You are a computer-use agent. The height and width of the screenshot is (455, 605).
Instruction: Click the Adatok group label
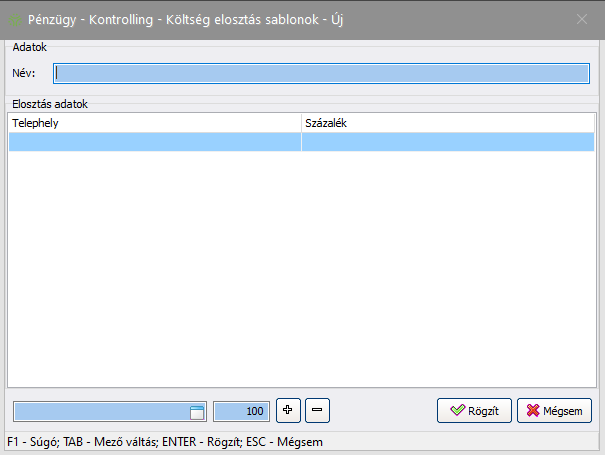pos(29,47)
